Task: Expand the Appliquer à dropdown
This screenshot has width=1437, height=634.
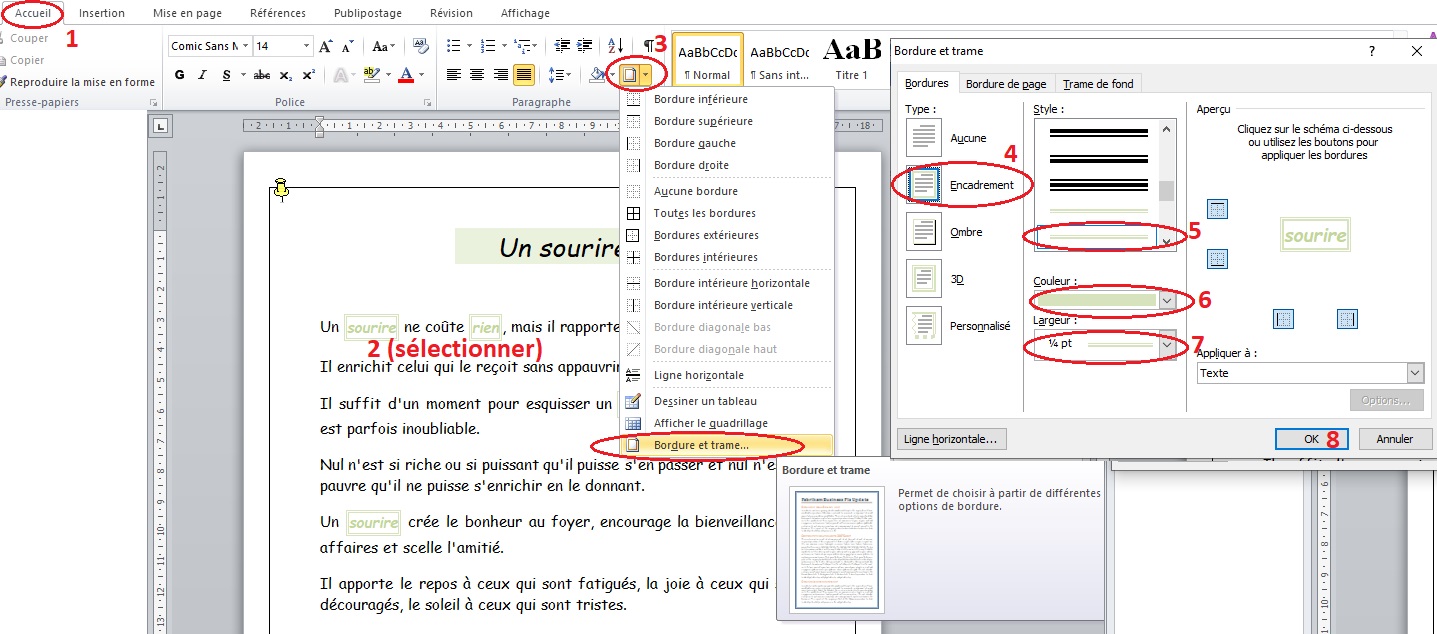Action: pos(1414,373)
